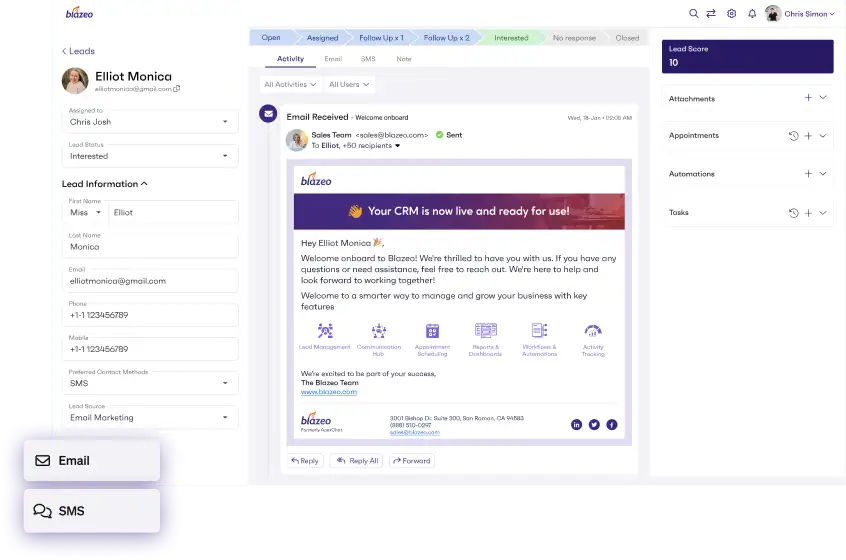The width and height of the screenshot is (846, 560).
Task: Switch to the SMS tab
Action: [x=367, y=59]
